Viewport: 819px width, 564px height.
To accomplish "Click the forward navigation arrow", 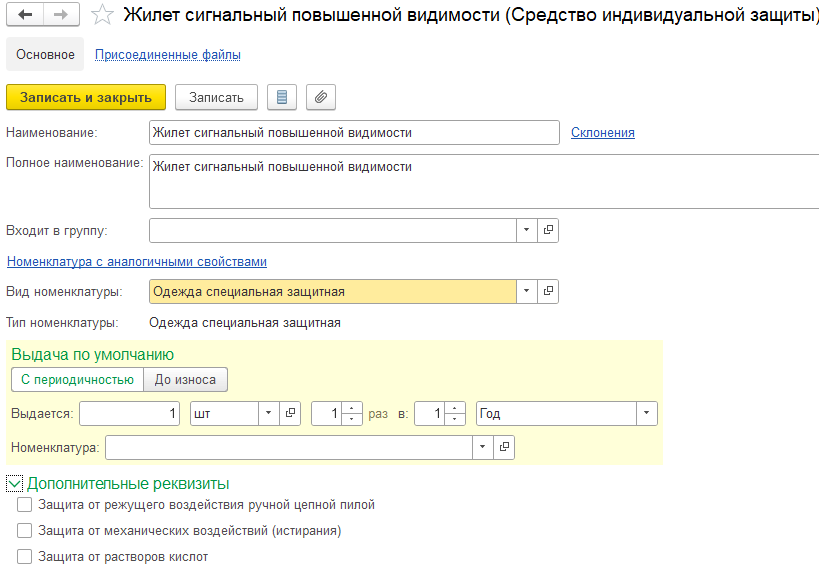I will point(59,15).
